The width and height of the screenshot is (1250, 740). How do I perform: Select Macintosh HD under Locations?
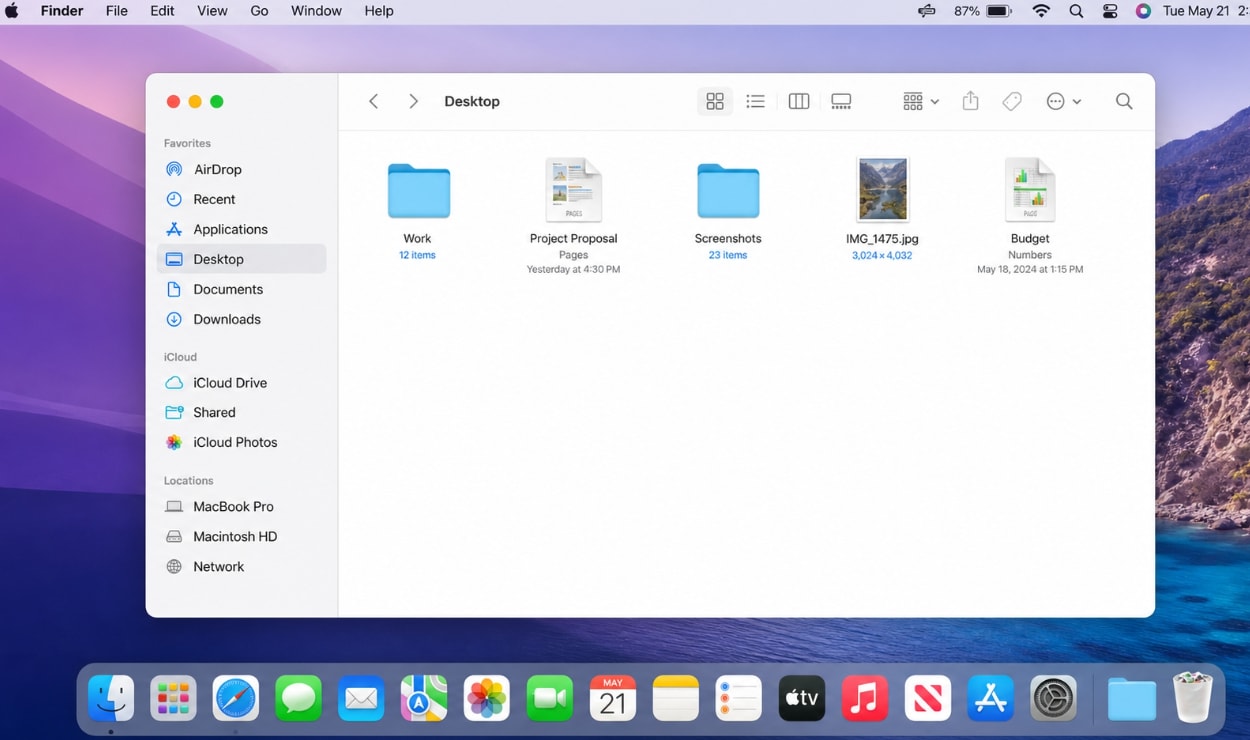click(241, 536)
